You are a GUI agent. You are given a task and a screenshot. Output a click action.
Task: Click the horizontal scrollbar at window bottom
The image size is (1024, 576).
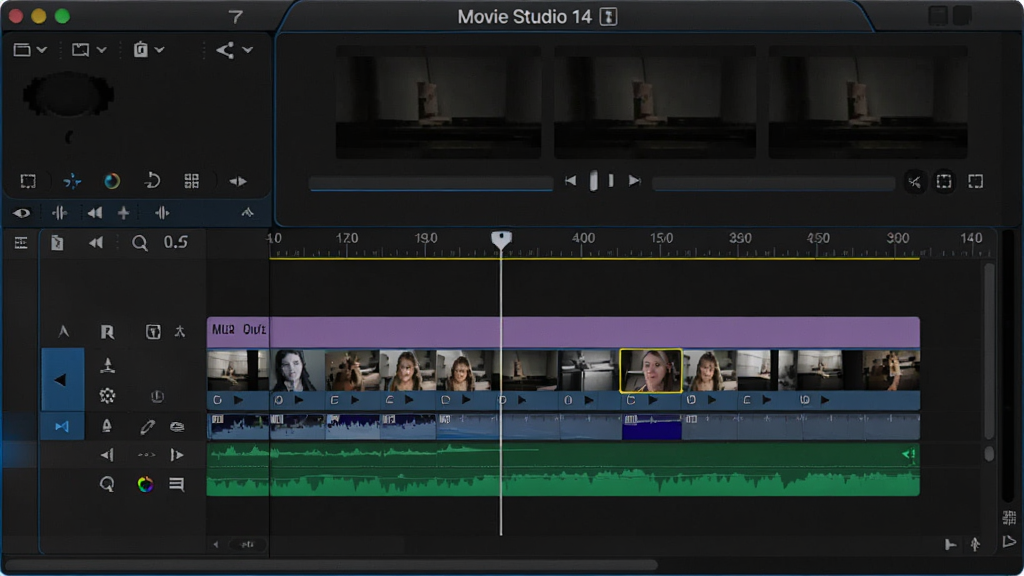coord(331,565)
